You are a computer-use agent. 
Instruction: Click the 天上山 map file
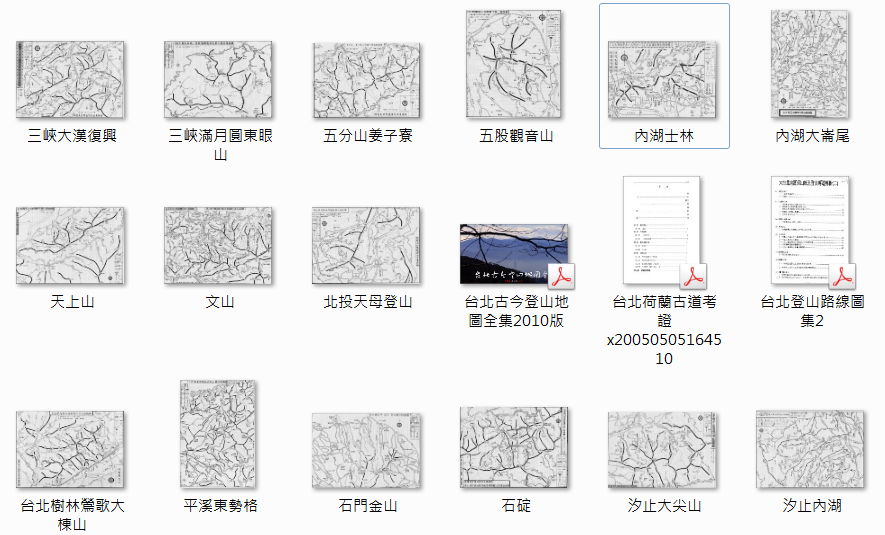70,246
